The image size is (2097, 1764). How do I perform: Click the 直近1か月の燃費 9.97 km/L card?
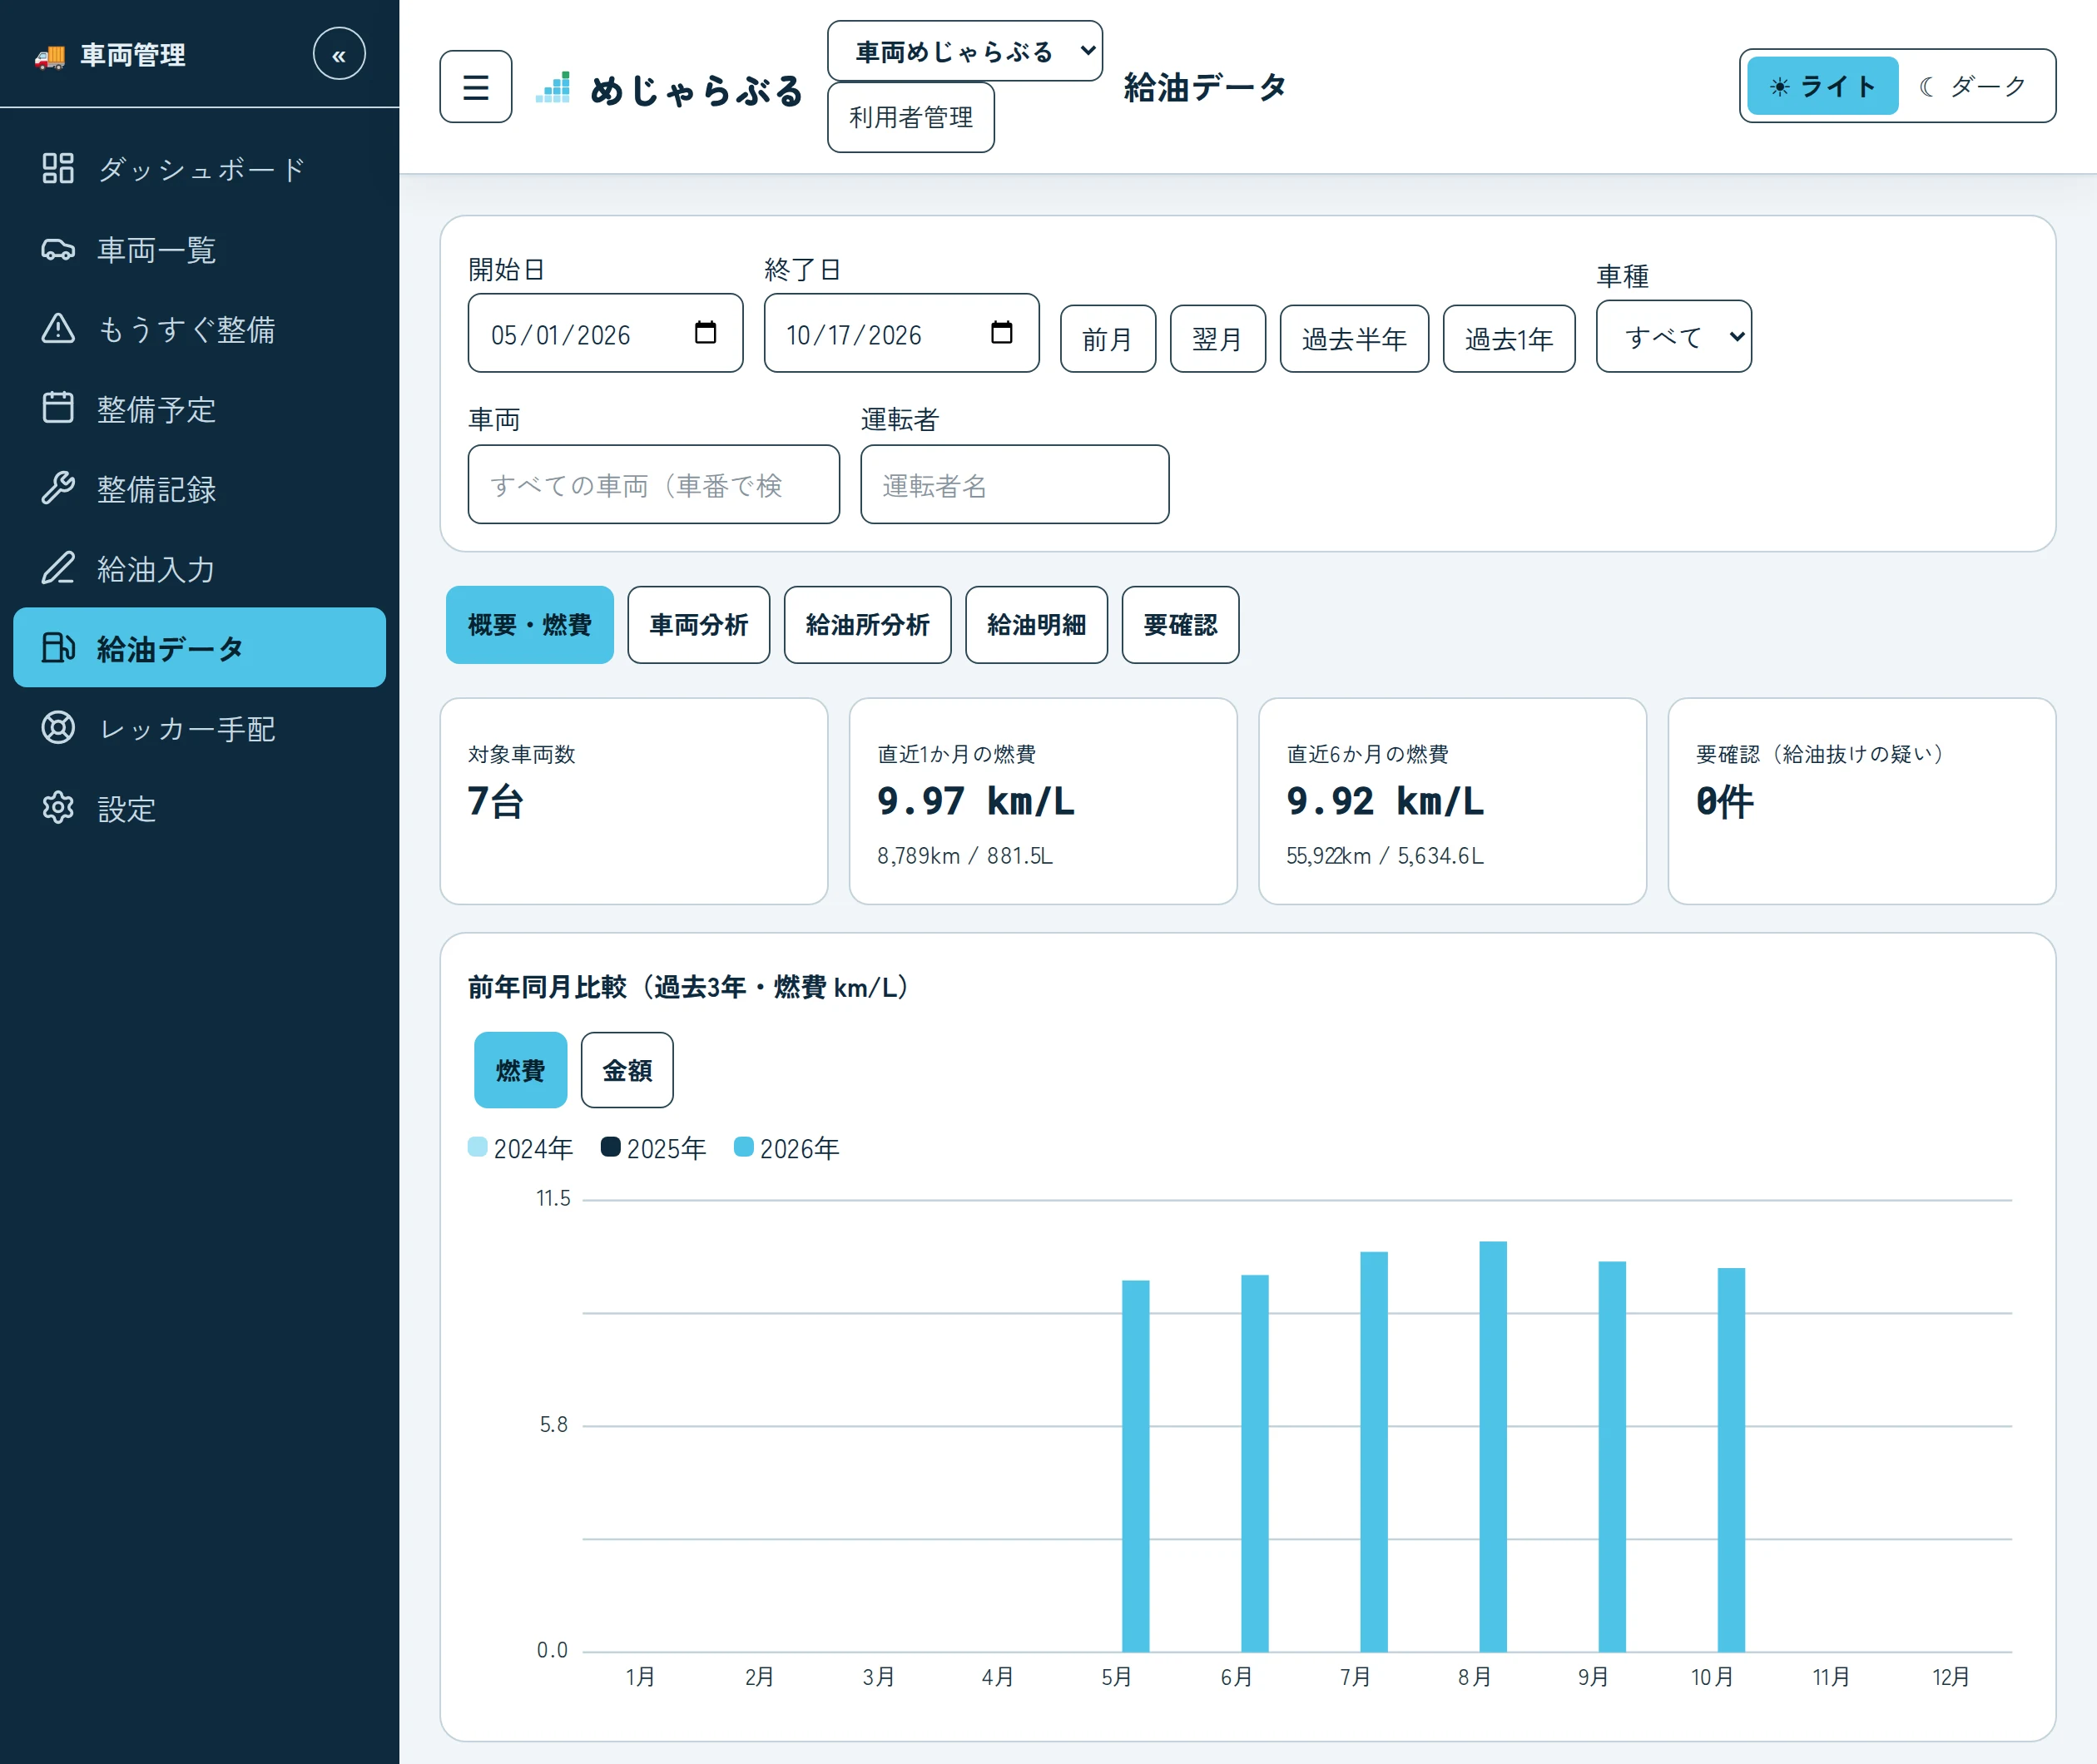(x=1043, y=801)
